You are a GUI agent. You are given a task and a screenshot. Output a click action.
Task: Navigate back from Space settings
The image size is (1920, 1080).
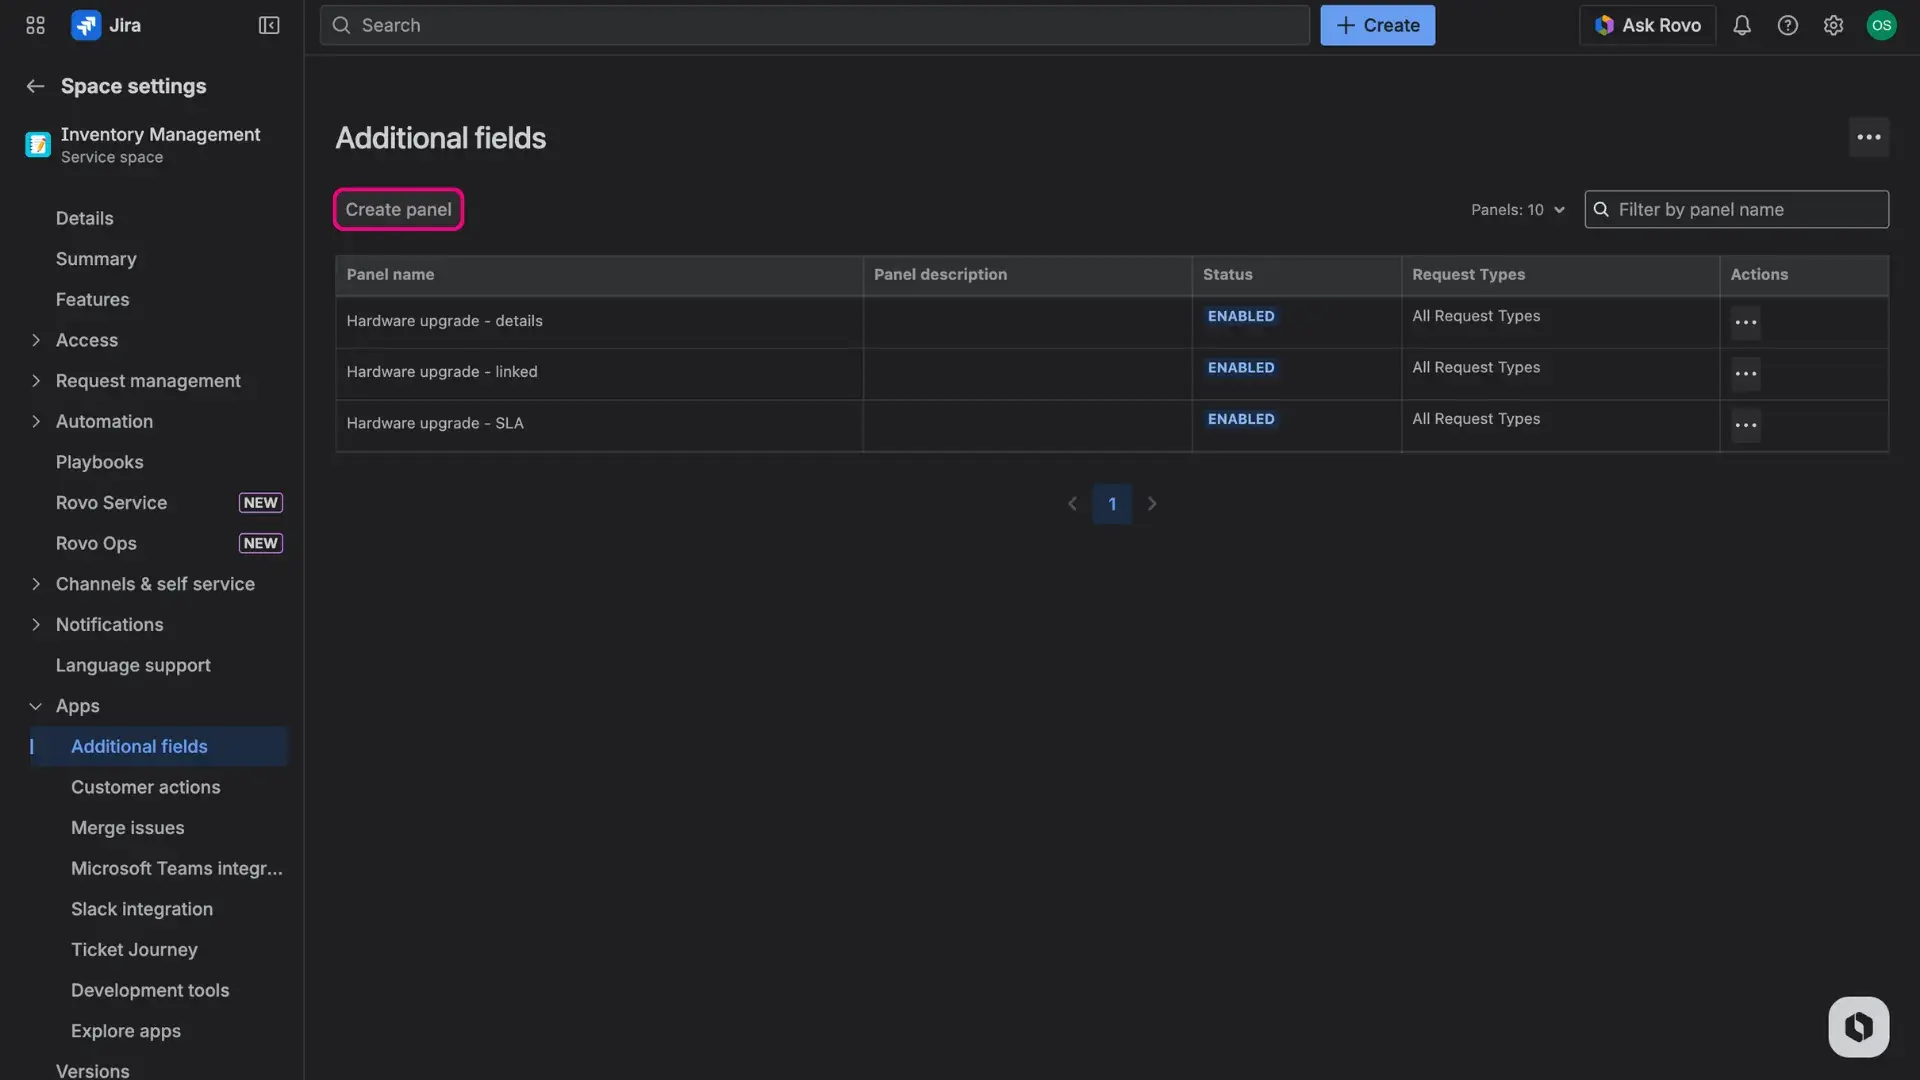click(x=35, y=86)
